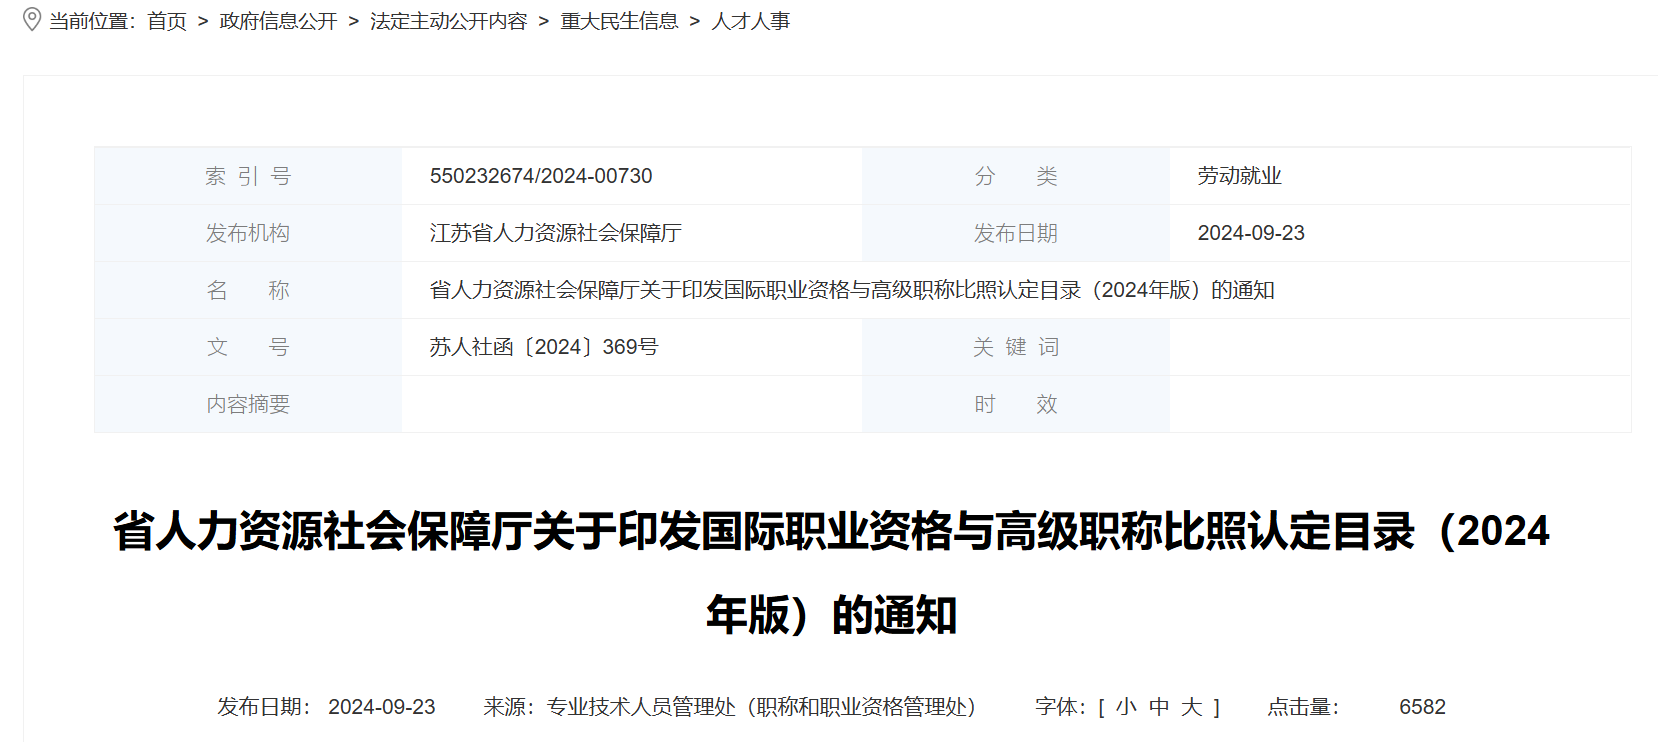The height and width of the screenshot is (742, 1658).
Task: Click the 劳动就业 category value
Action: coord(1239,176)
